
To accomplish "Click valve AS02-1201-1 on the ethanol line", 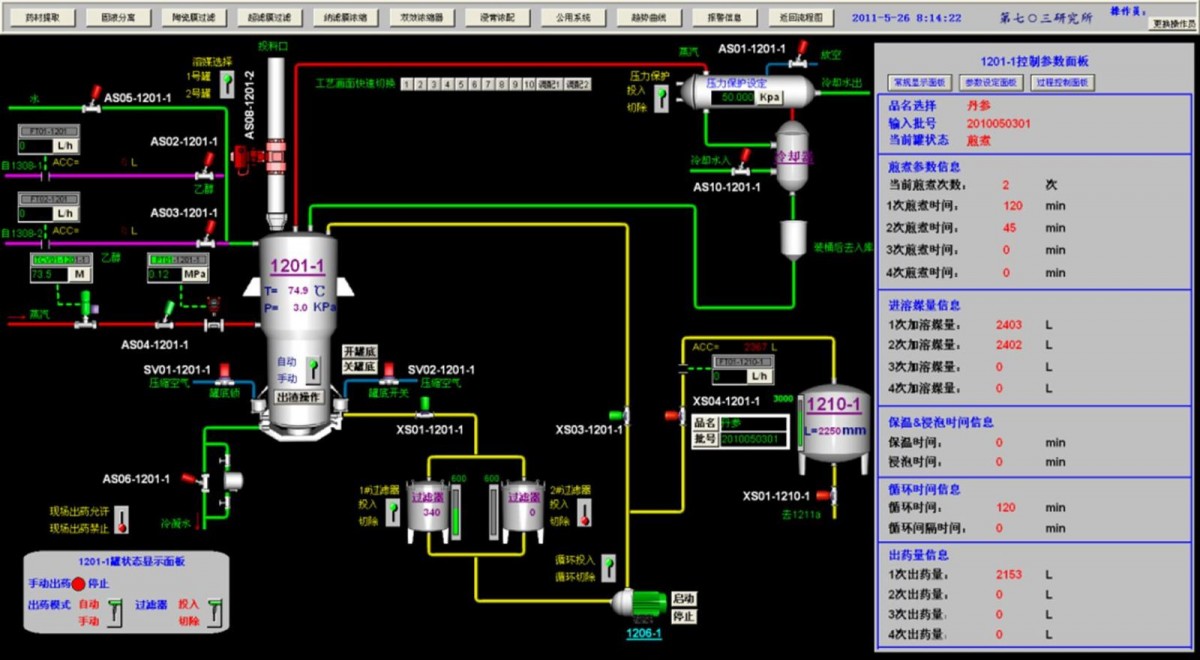I will tap(207, 168).
